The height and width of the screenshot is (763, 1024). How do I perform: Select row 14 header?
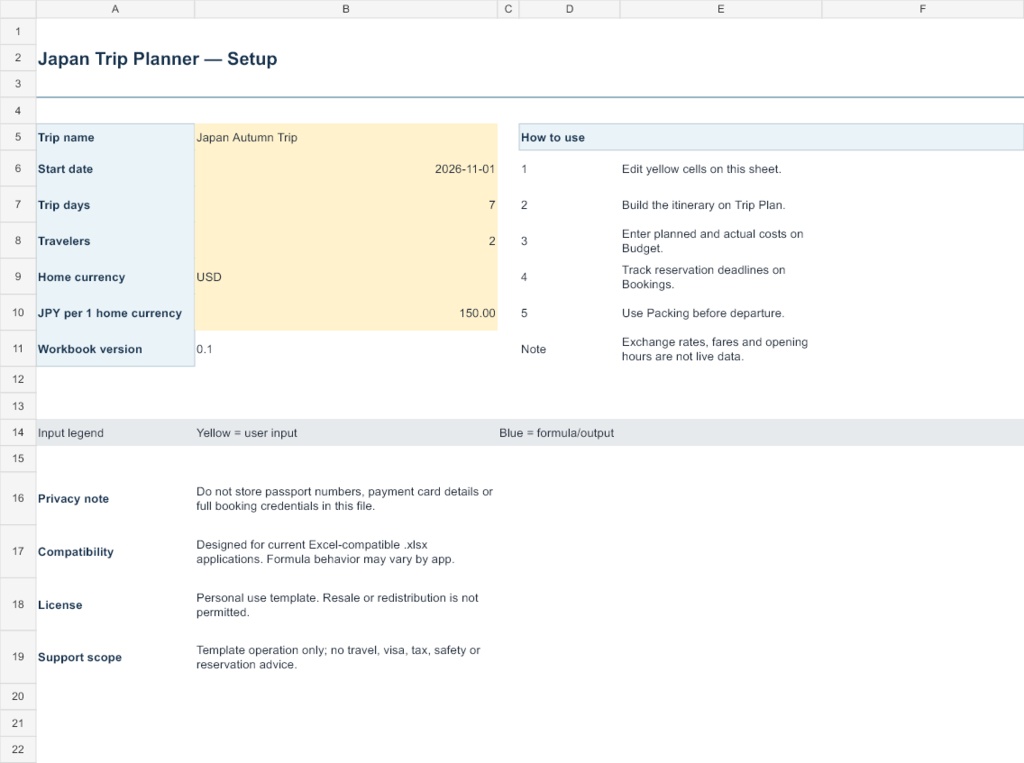(x=18, y=432)
